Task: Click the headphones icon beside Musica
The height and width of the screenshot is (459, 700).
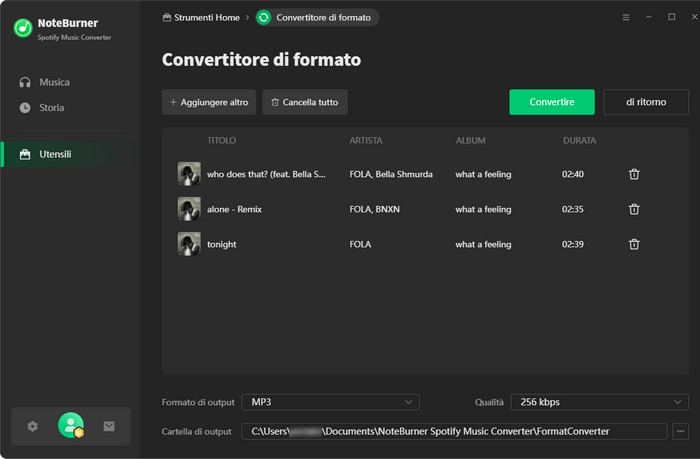Action: [x=25, y=82]
